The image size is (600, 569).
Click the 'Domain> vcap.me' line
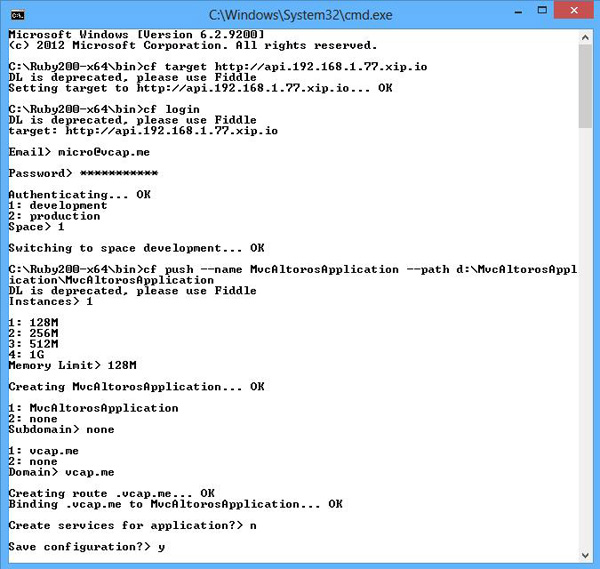click(x=61, y=472)
